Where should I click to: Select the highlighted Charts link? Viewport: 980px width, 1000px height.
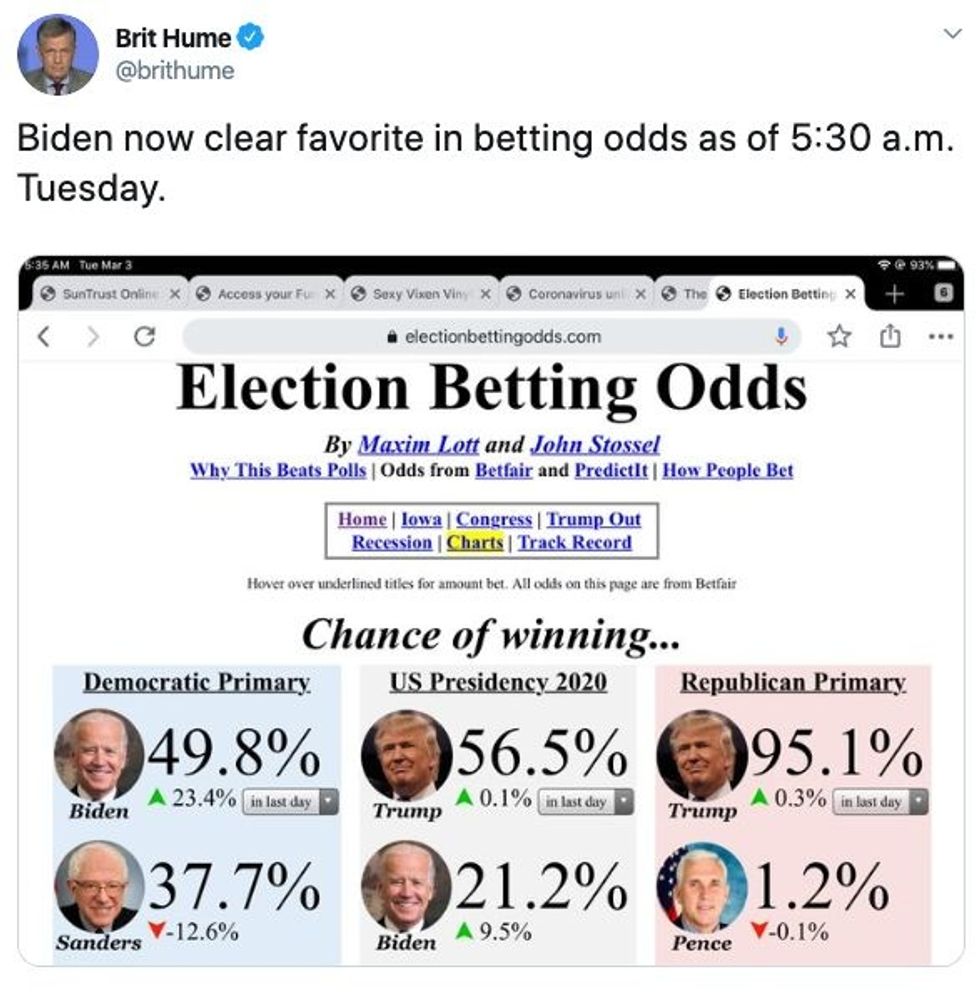[x=475, y=543]
